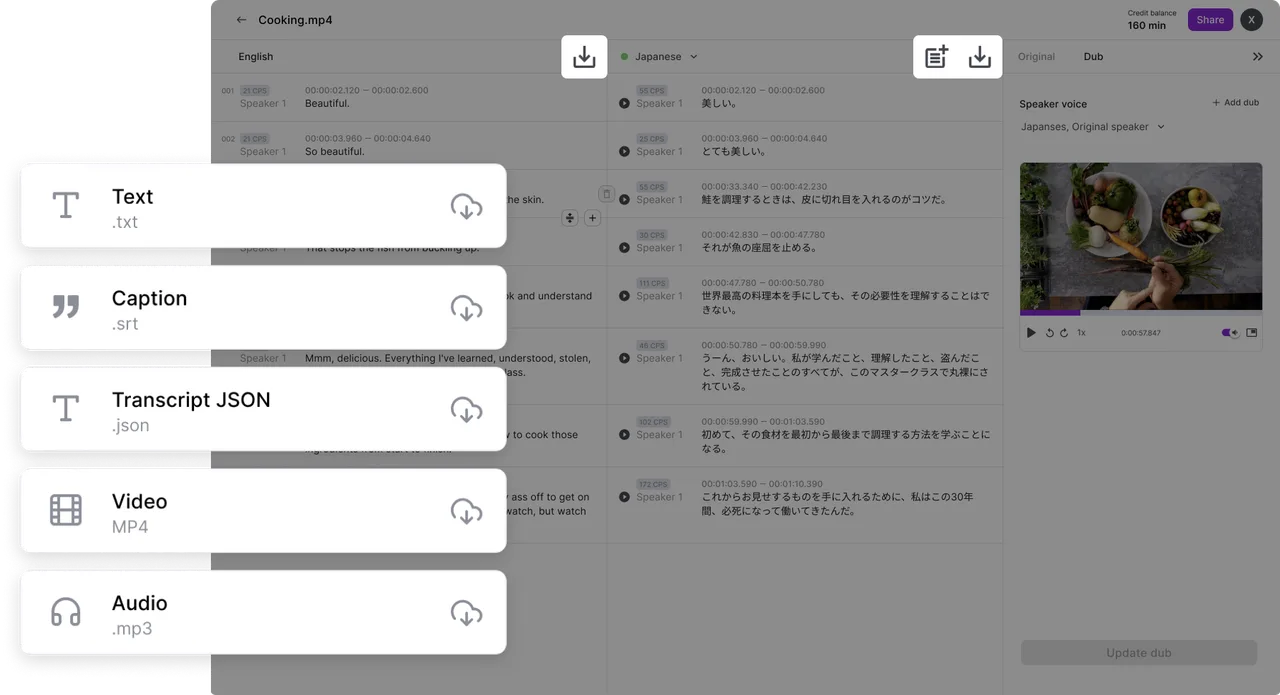Download the Japanese translation via download icon
This screenshot has width=1280, height=695.
(x=980, y=57)
